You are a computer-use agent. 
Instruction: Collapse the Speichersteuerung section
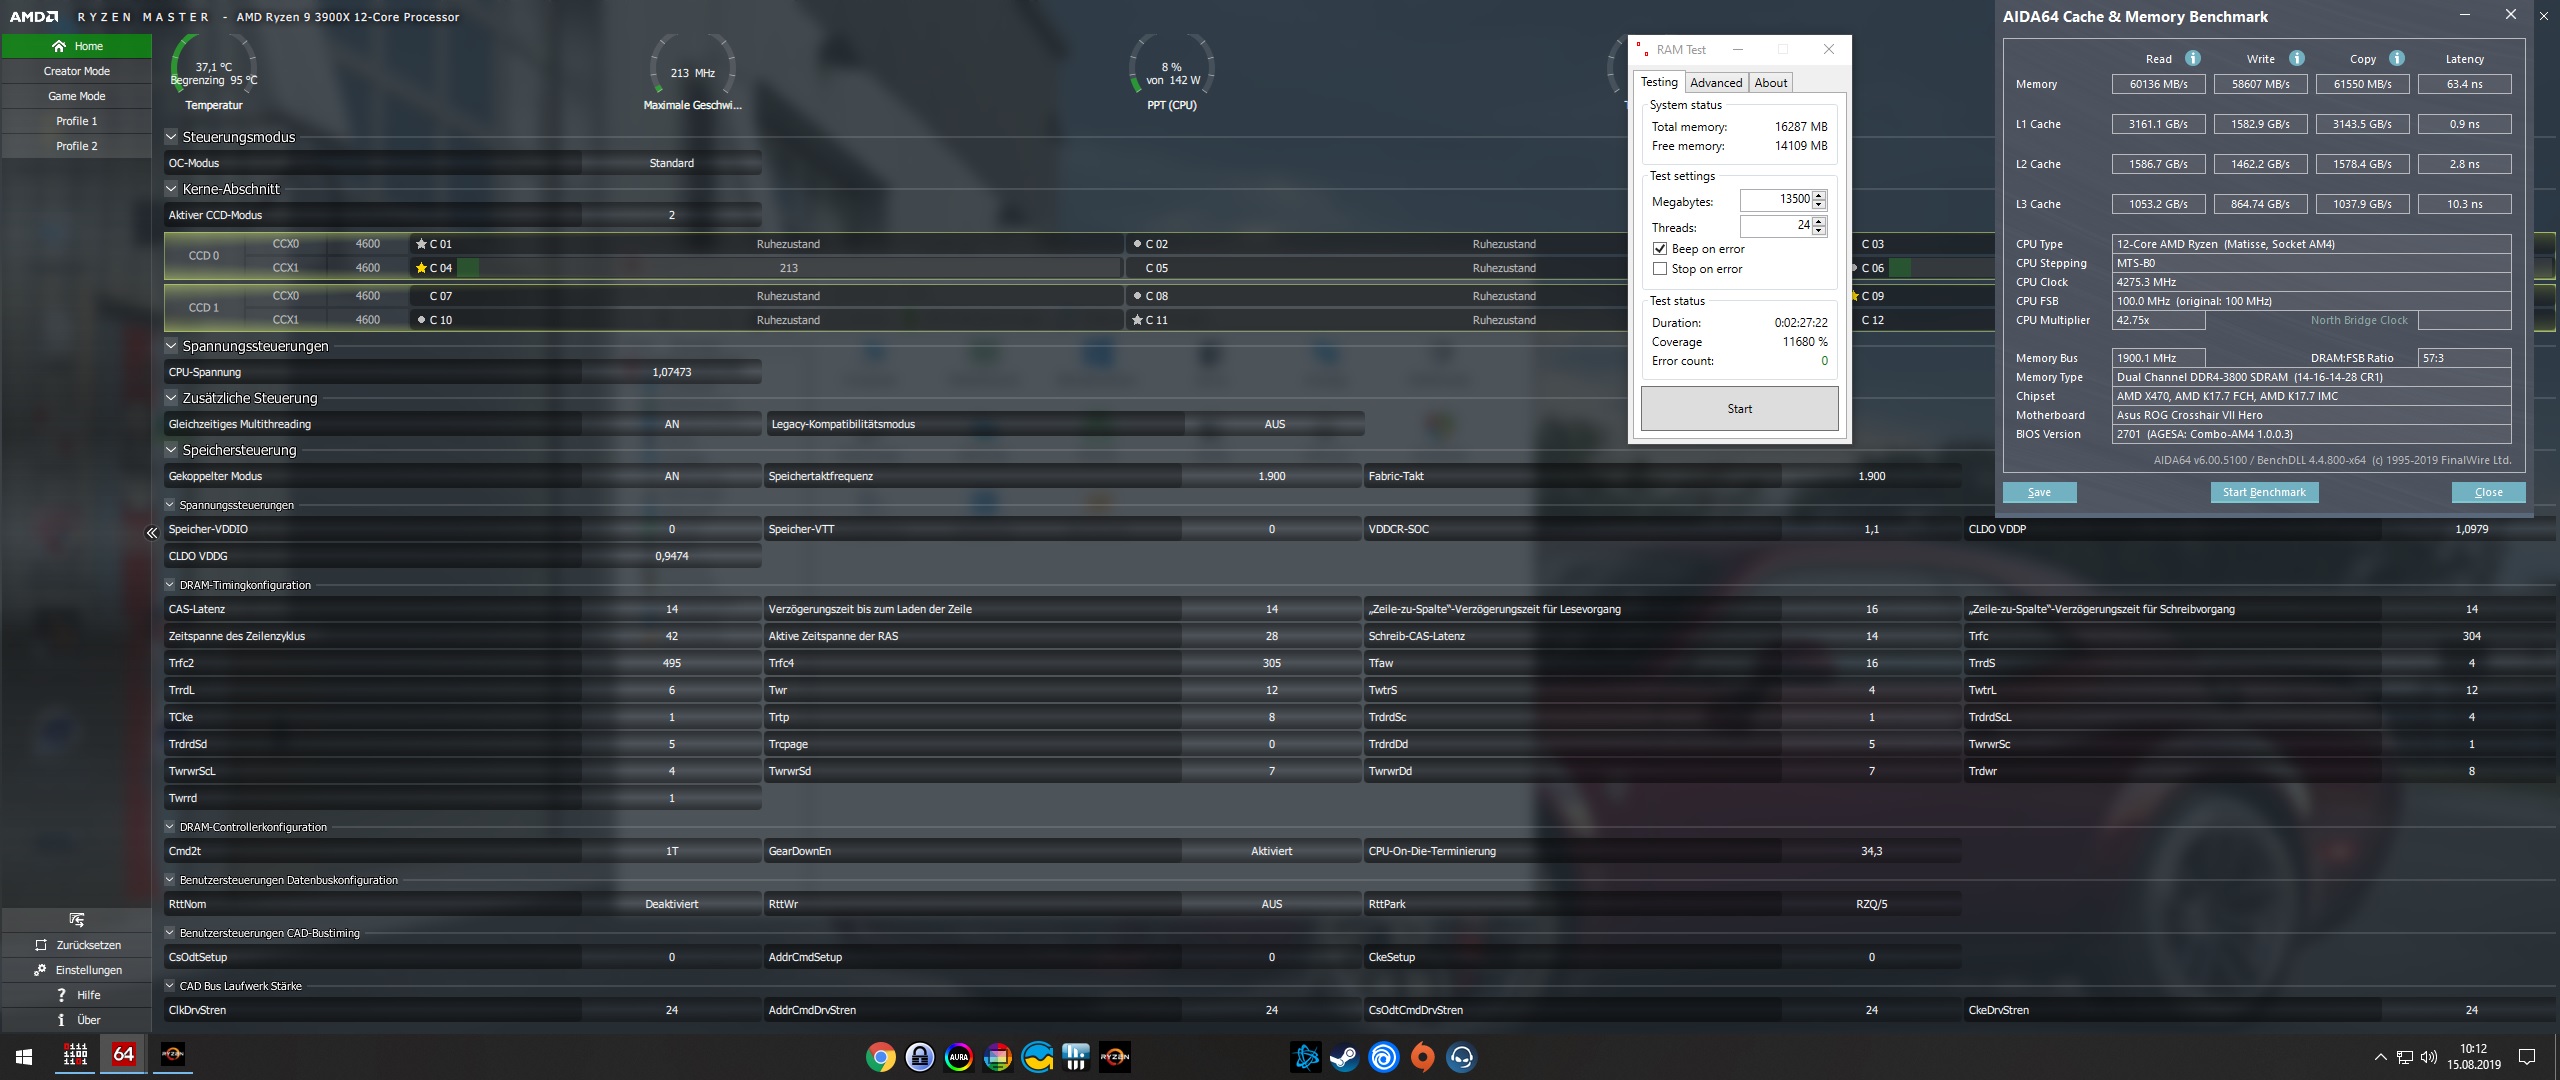pyautogui.click(x=171, y=450)
